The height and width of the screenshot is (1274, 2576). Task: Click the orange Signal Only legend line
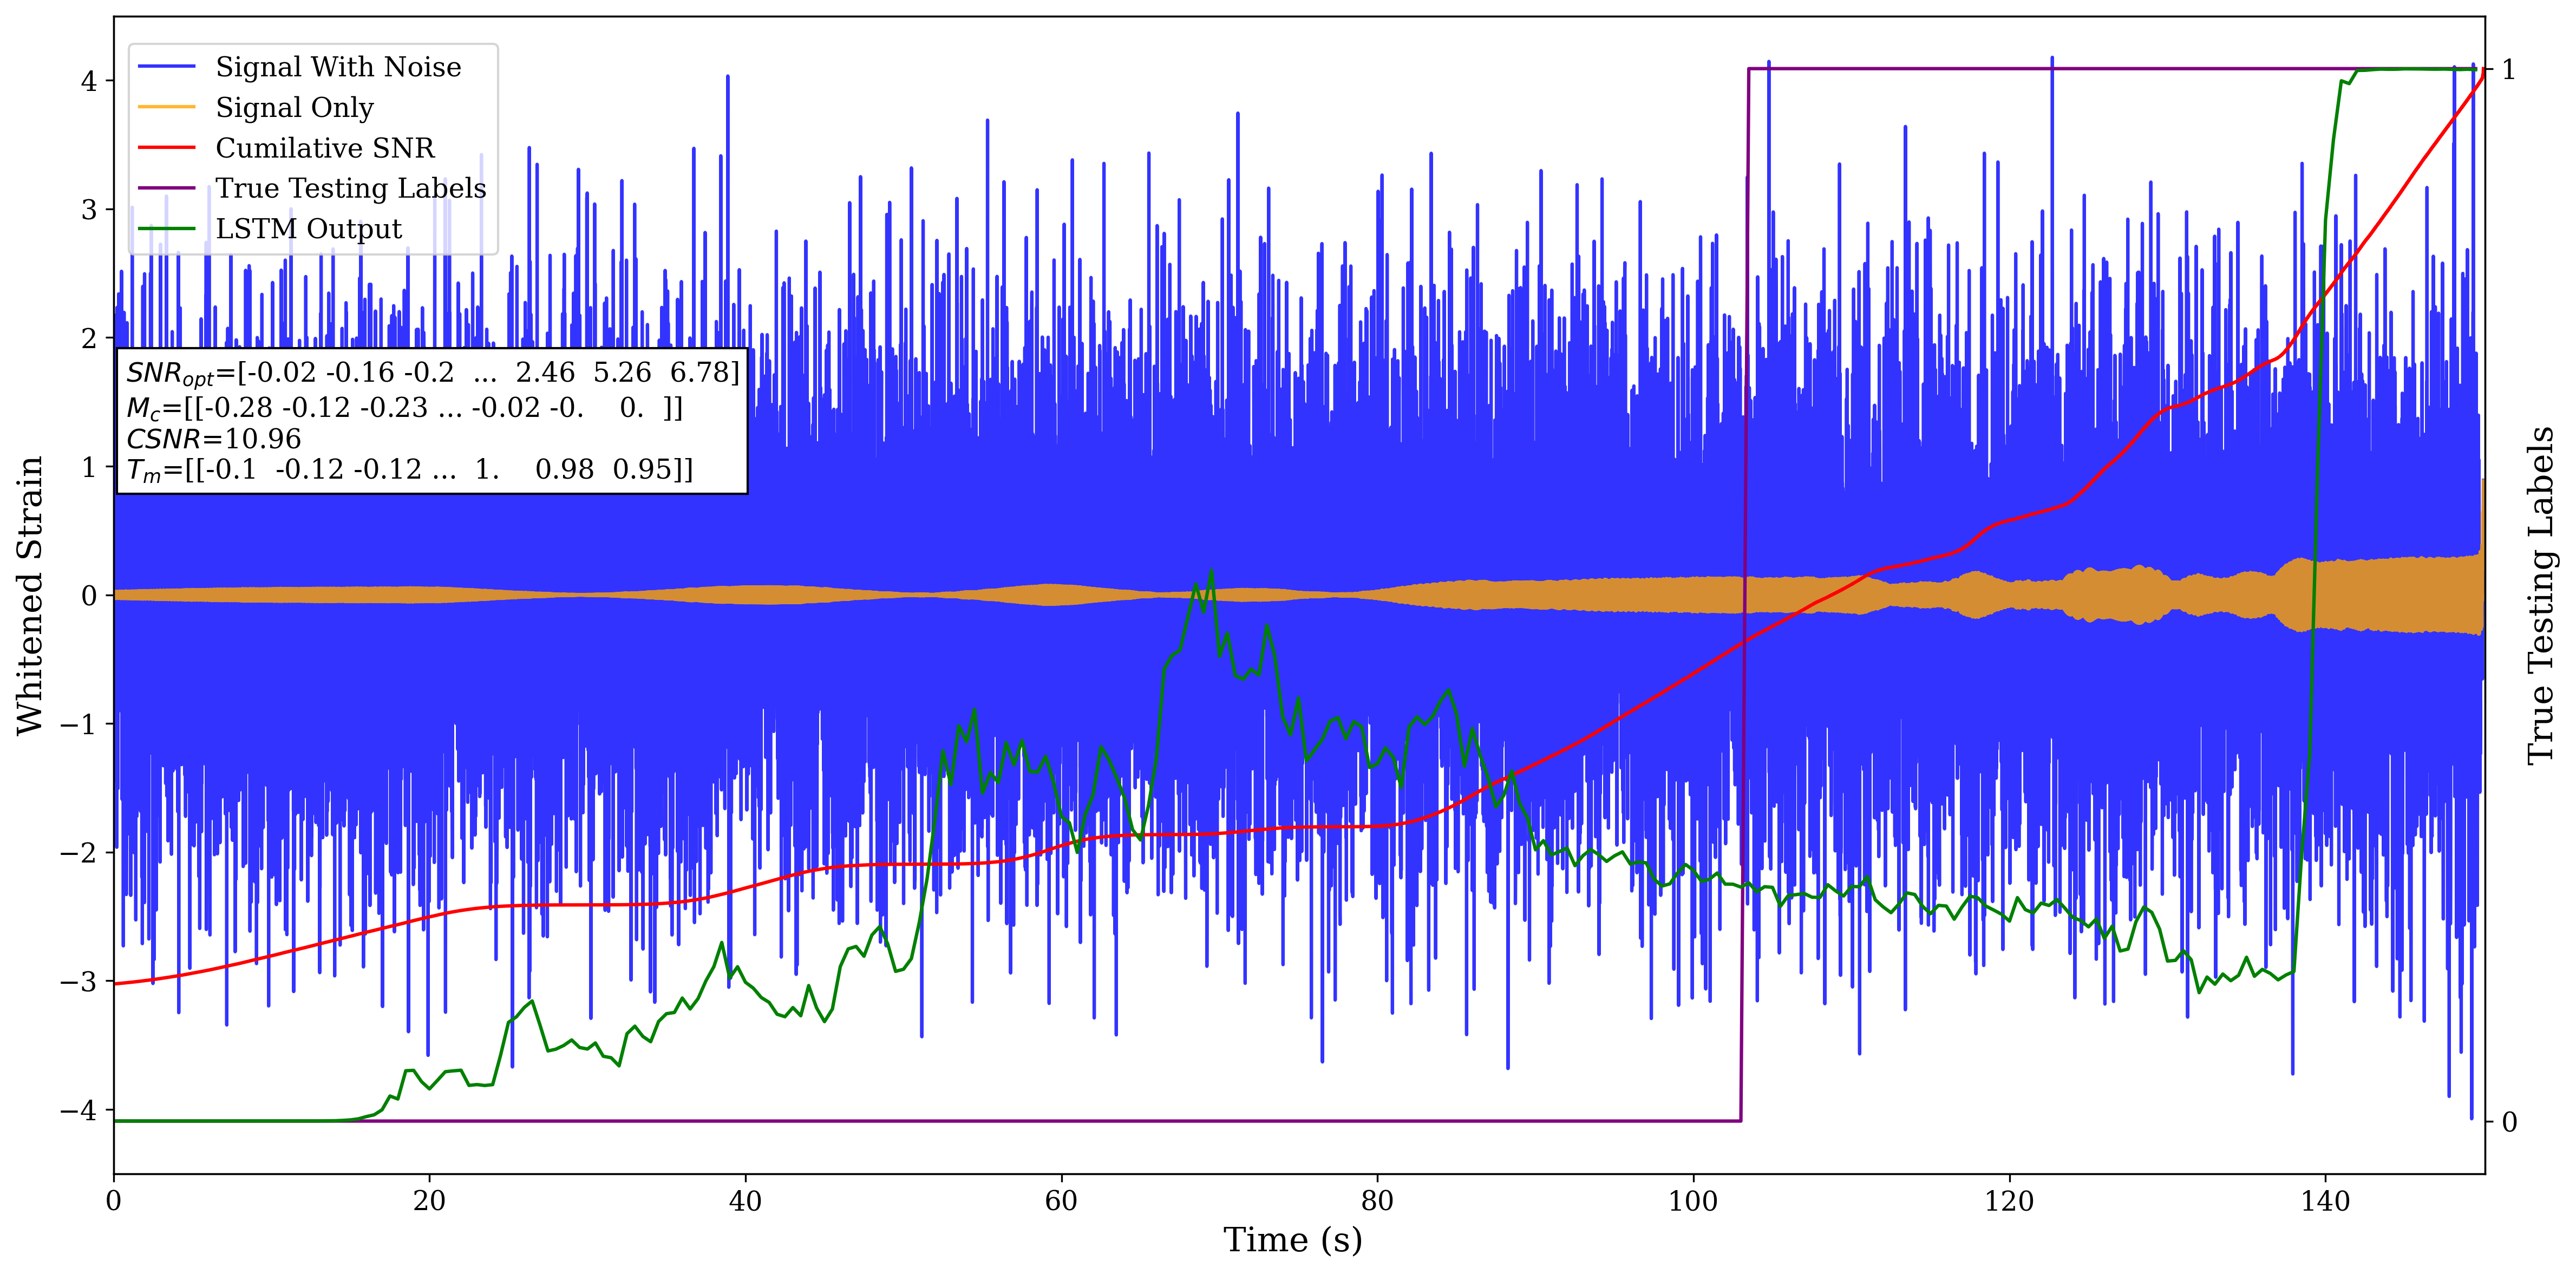166,107
